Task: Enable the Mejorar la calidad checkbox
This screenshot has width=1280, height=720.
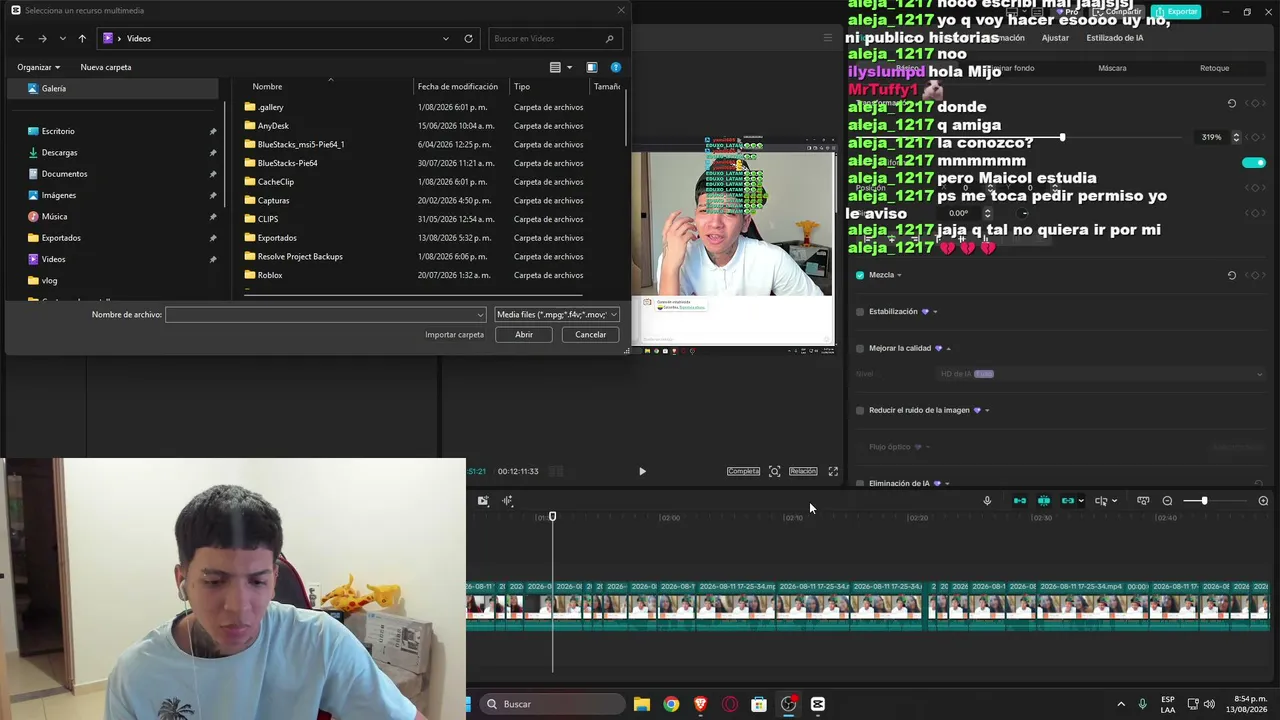Action: [x=860, y=348]
